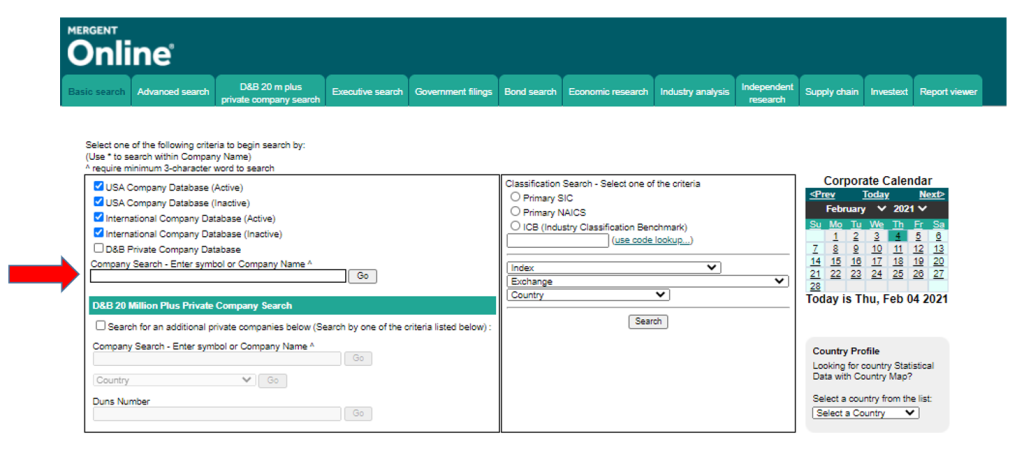The height and width of the screenshot is (454, 1024).
Task: Click the Duns Number input field
Action: click(217, 413)
